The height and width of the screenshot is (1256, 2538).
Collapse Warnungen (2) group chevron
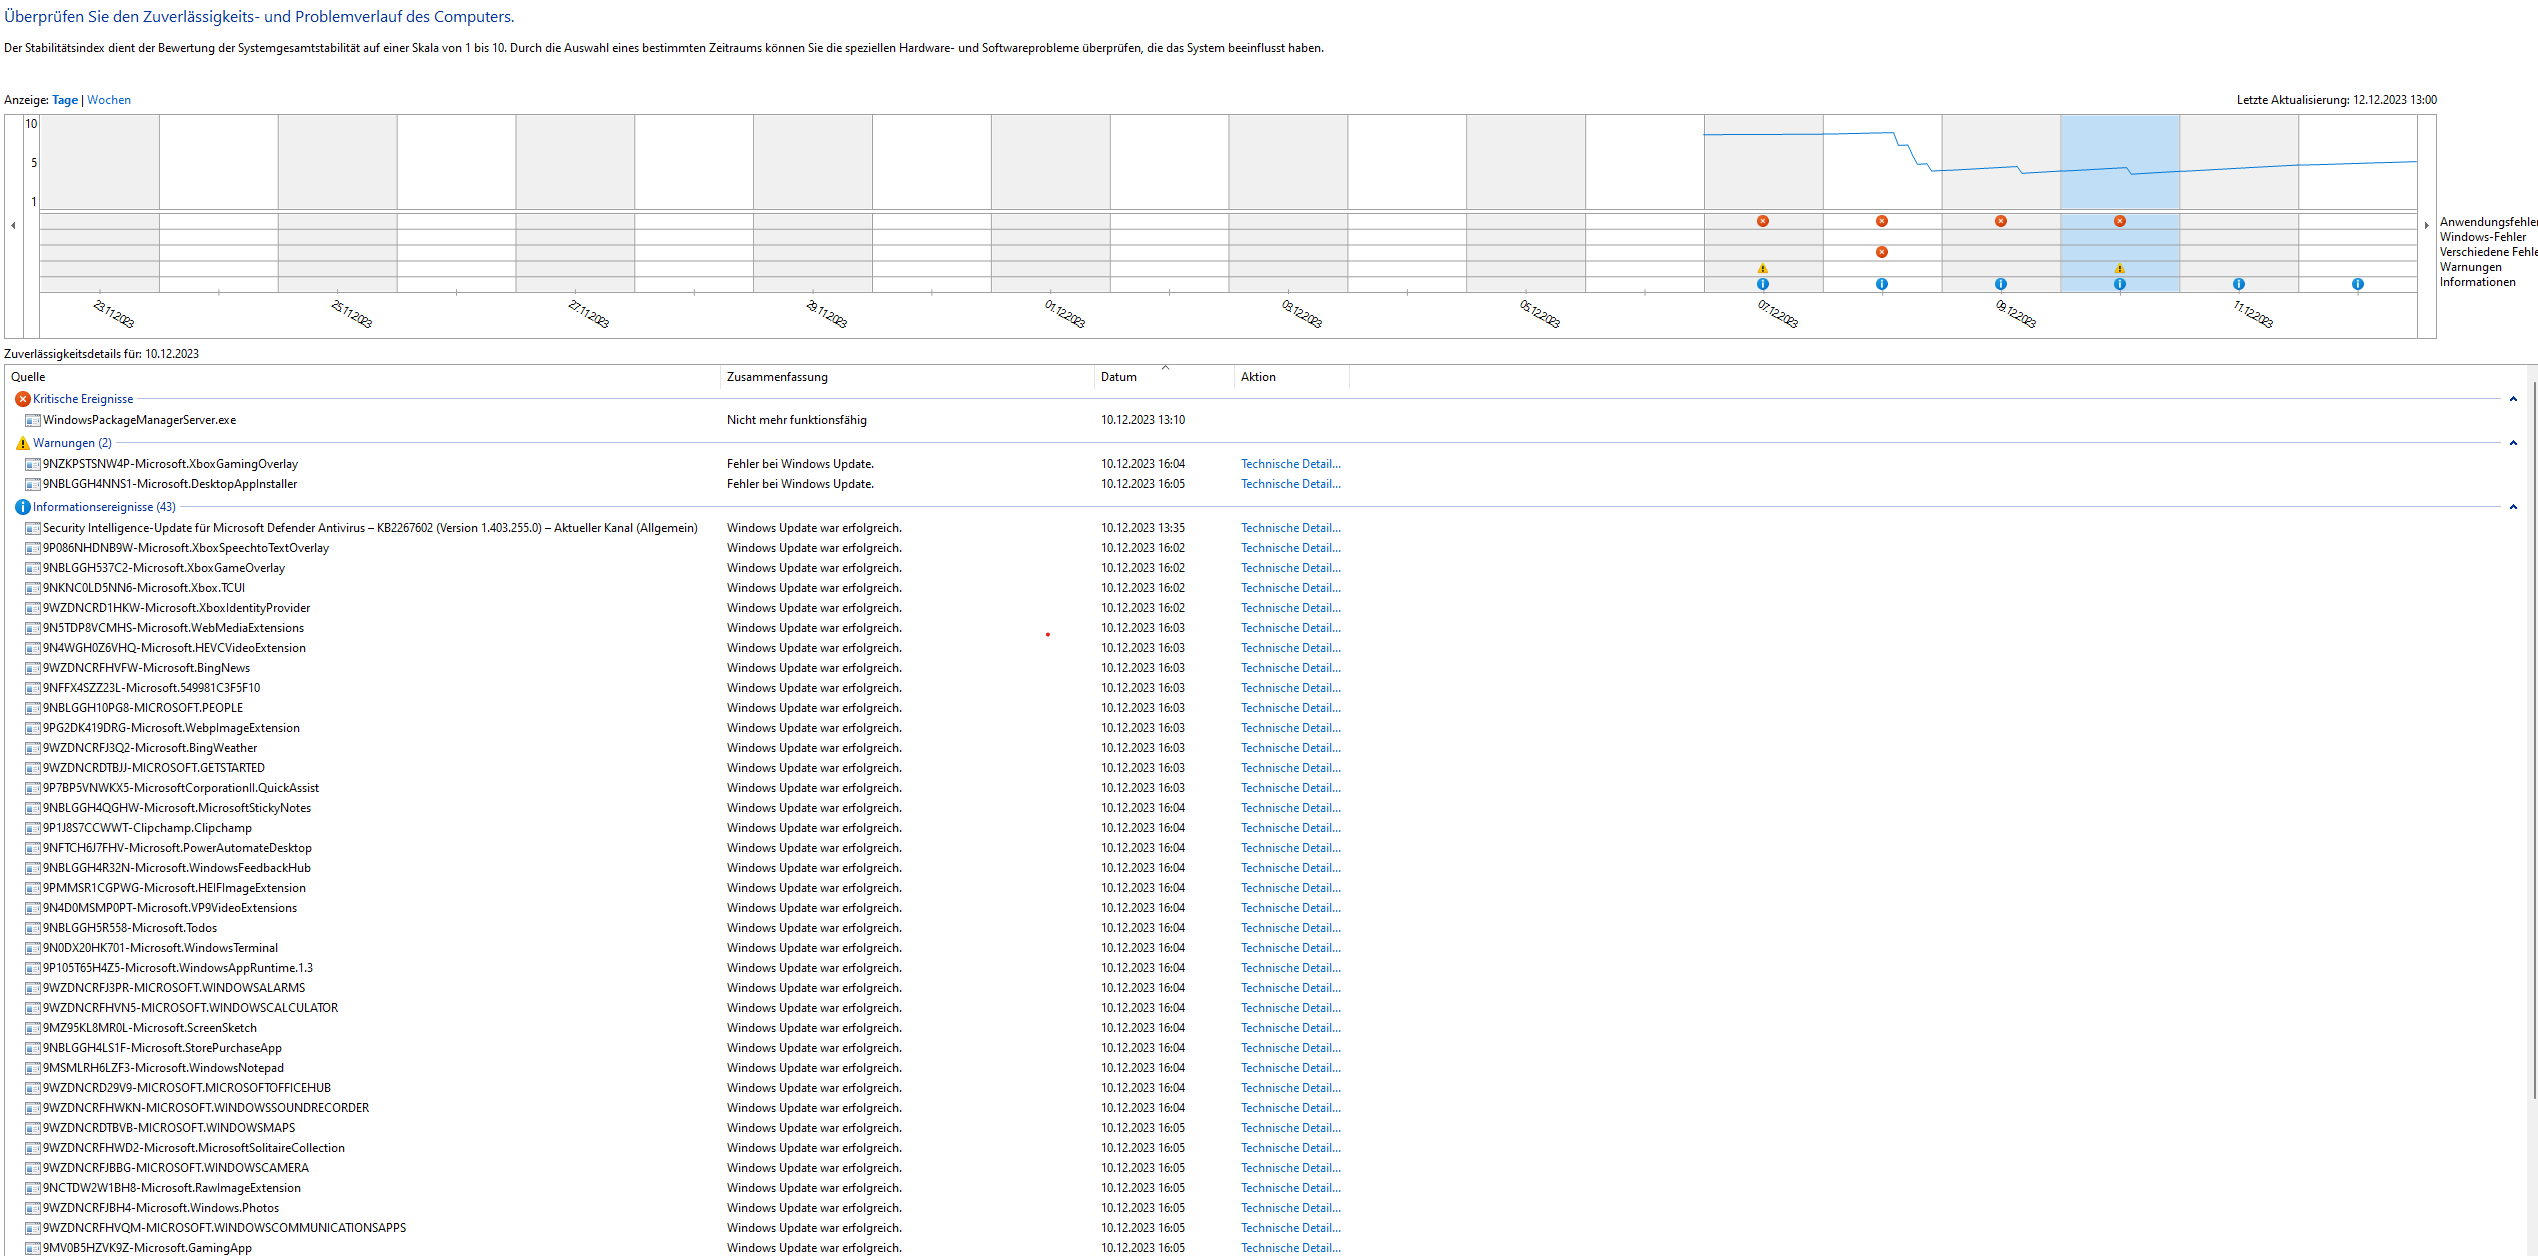tap(2513, 443)
